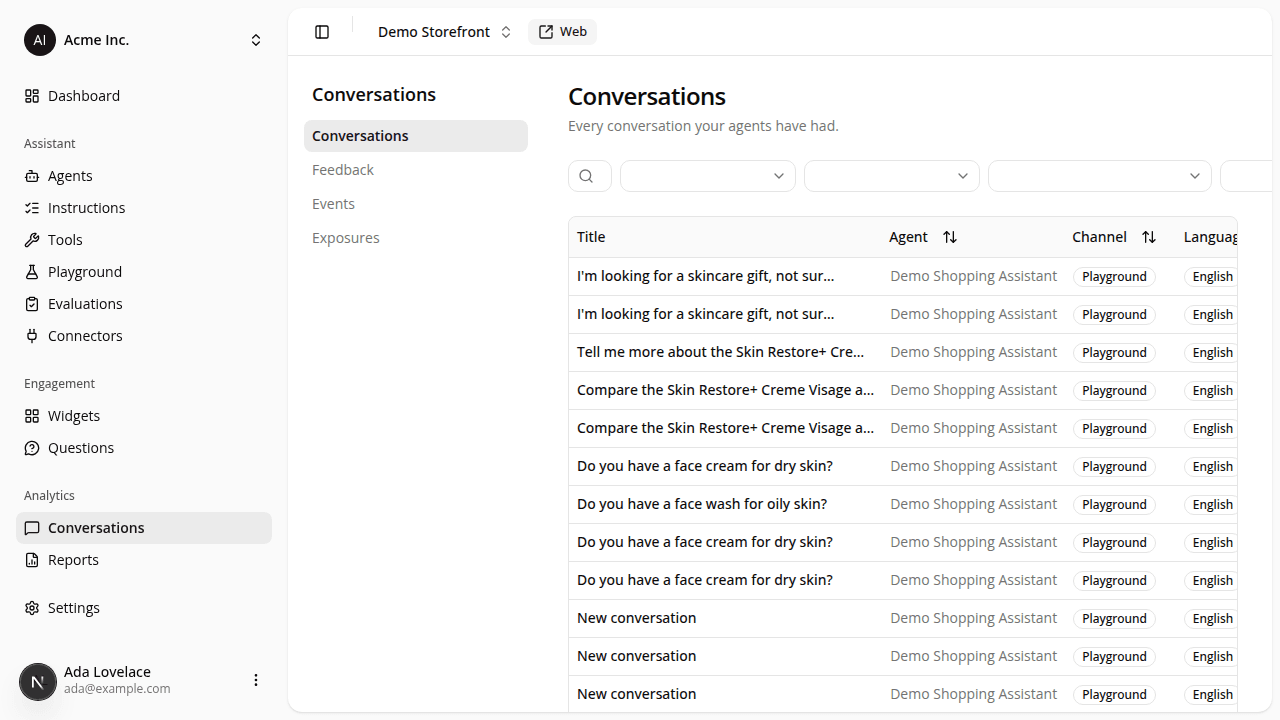Sort by Channel column arrows
The image size is (1280, 720).
1149,237
